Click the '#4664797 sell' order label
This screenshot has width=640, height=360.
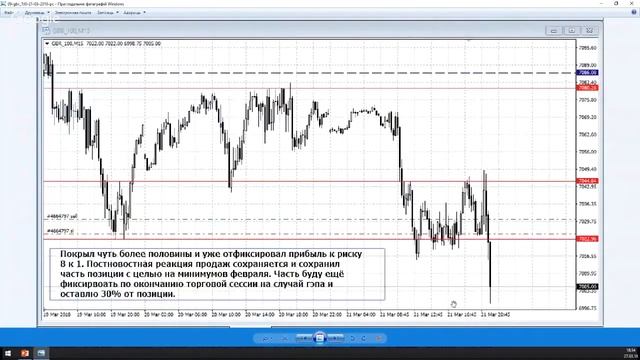pyautogui.click(x=62, y=216)
